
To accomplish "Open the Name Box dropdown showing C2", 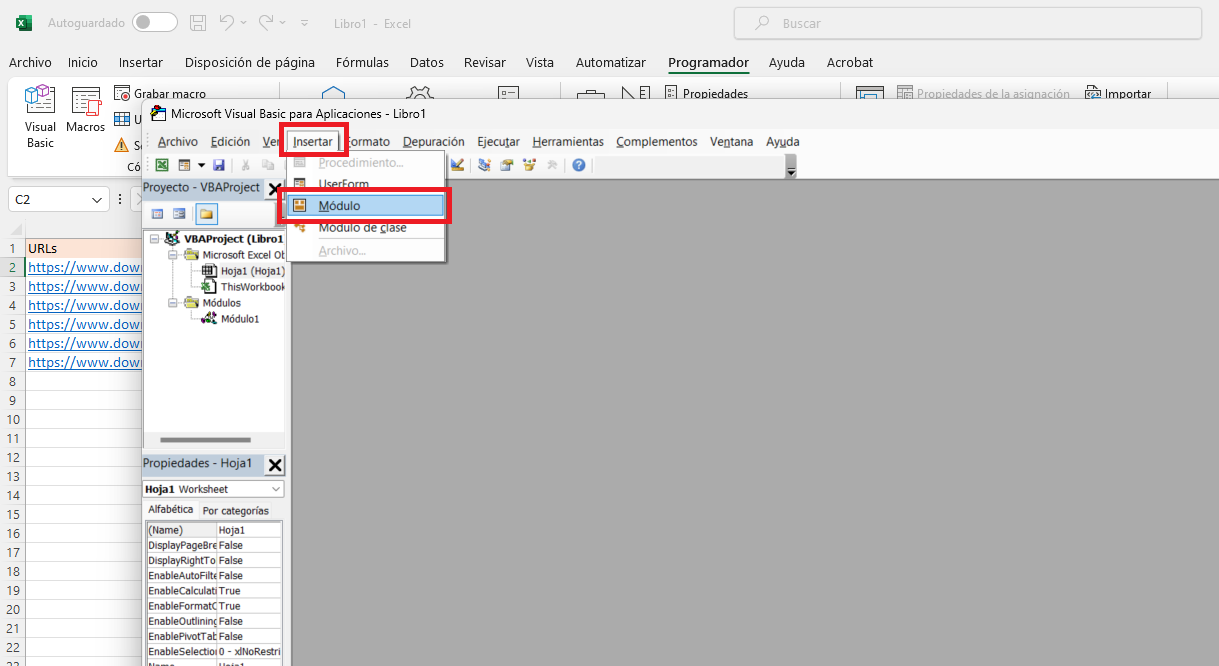I will [98, 200].
